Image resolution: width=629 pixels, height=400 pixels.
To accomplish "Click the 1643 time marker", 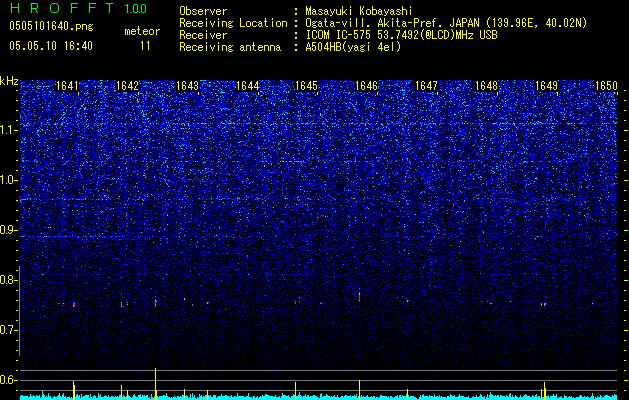I will (187, 86).
